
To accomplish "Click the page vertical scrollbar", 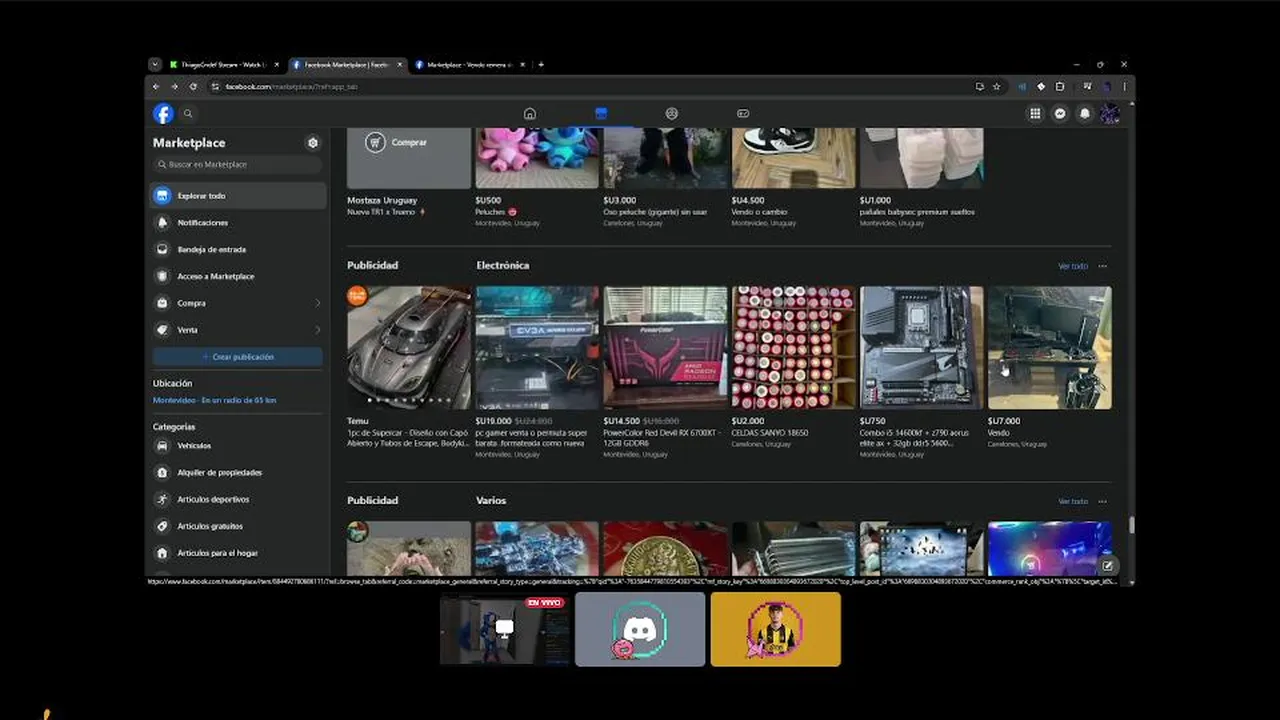I will (1131, 525).
